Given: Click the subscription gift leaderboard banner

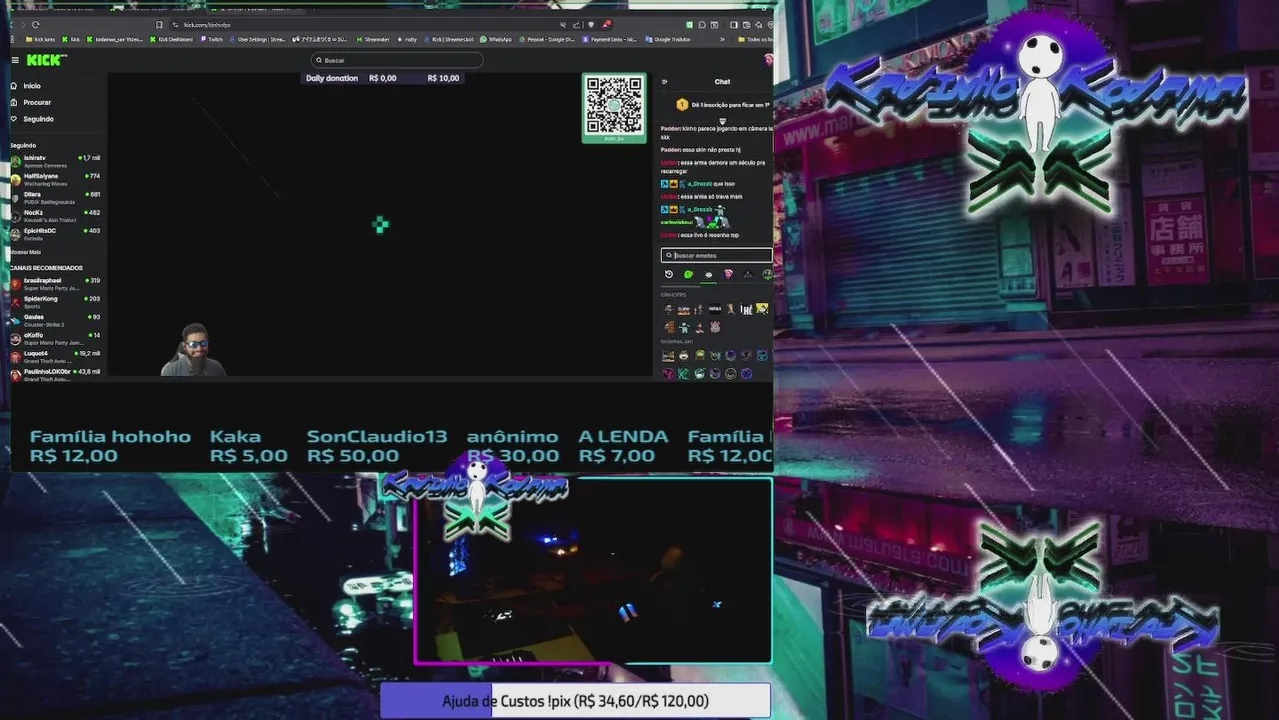Looking at the screenshot, I should [722, 104].
